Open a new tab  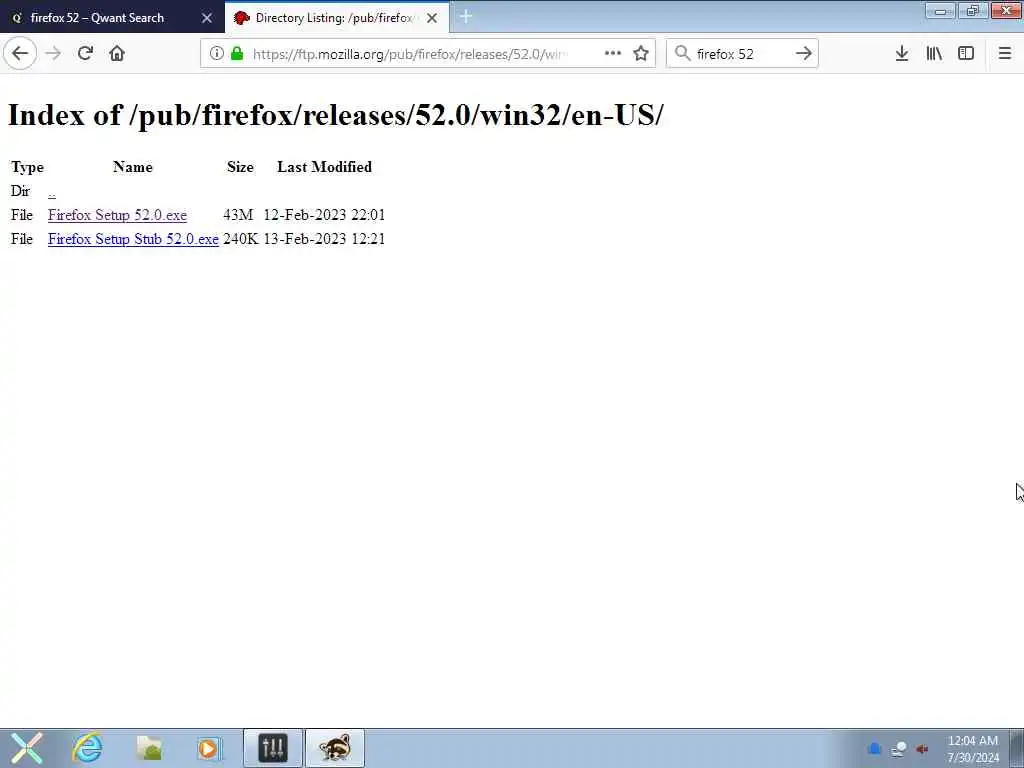(466, 17)
